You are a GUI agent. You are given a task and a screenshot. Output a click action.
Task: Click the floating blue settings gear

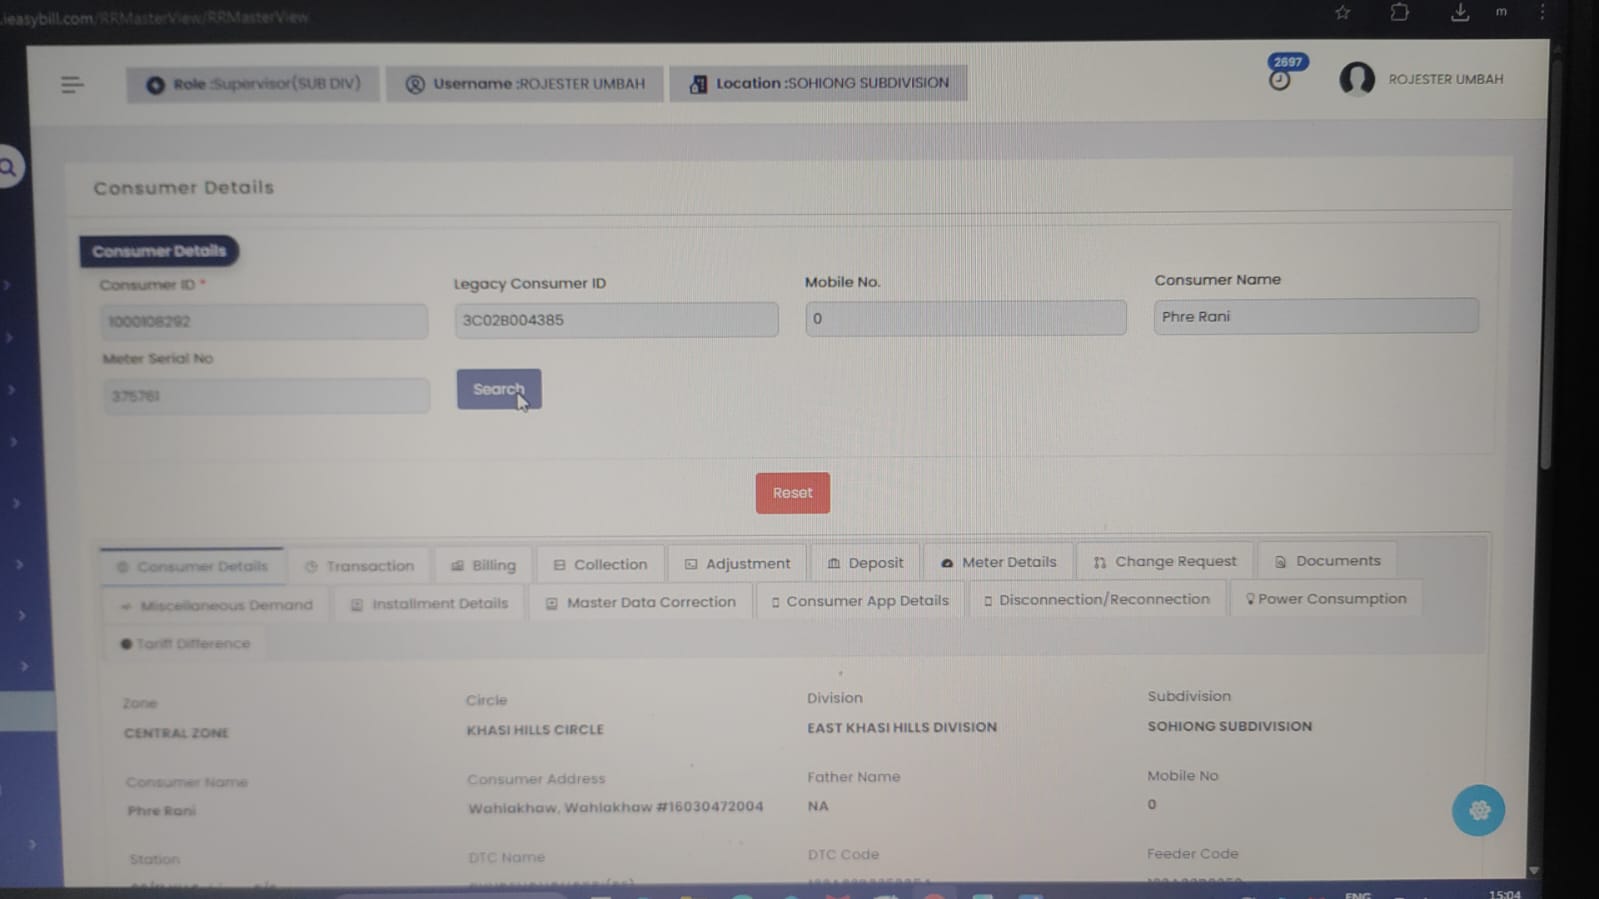[1478, 810]
